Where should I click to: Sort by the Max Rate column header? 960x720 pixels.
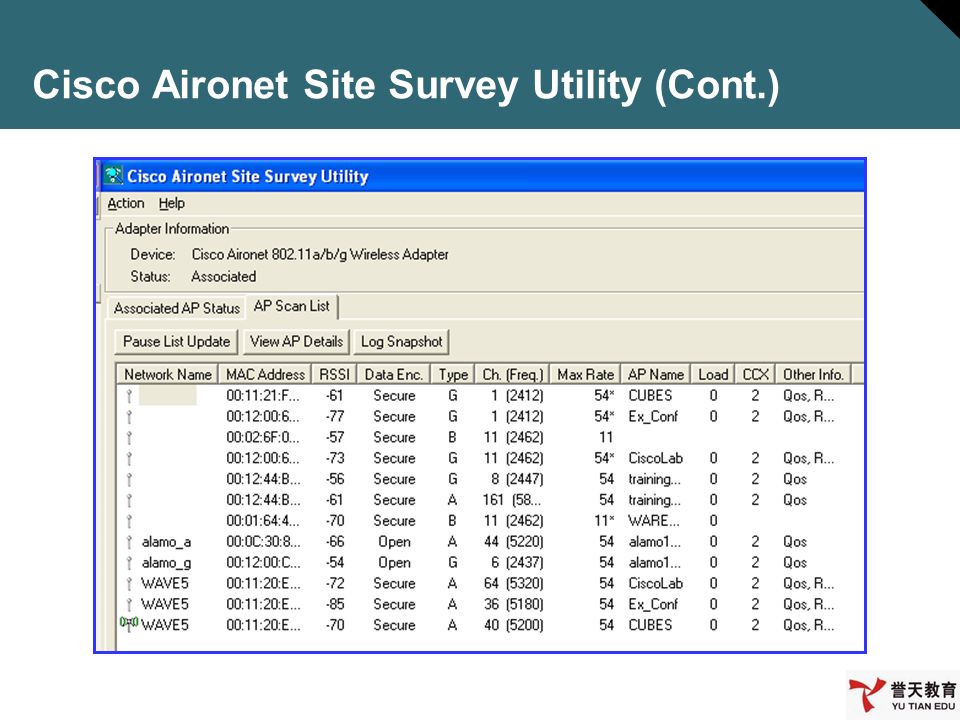[585, 374]
